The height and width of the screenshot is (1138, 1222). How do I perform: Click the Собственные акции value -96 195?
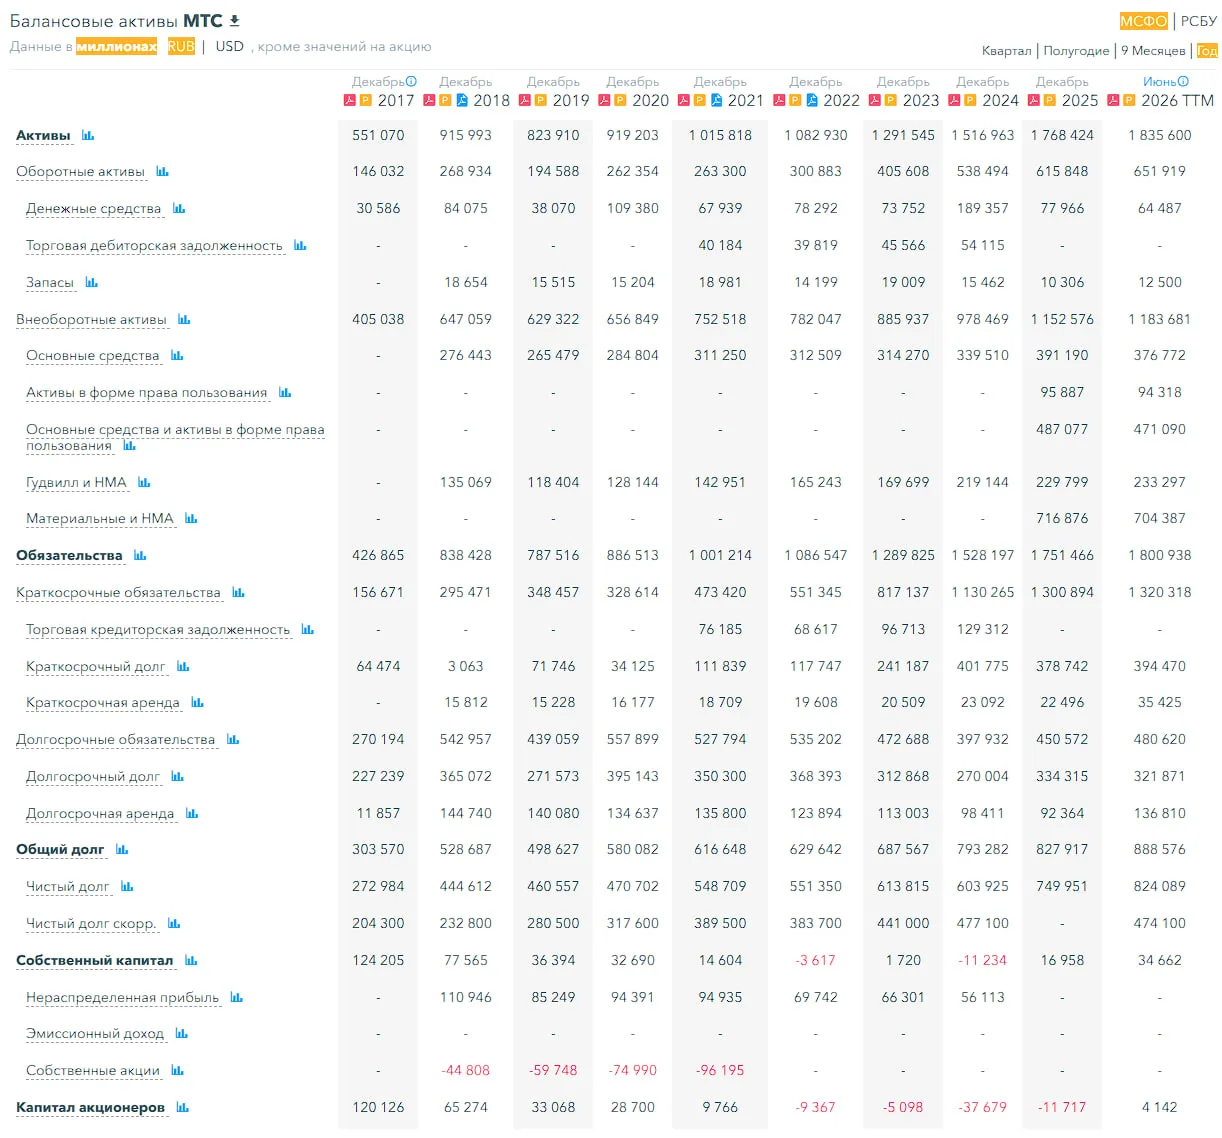[720, 1070]
